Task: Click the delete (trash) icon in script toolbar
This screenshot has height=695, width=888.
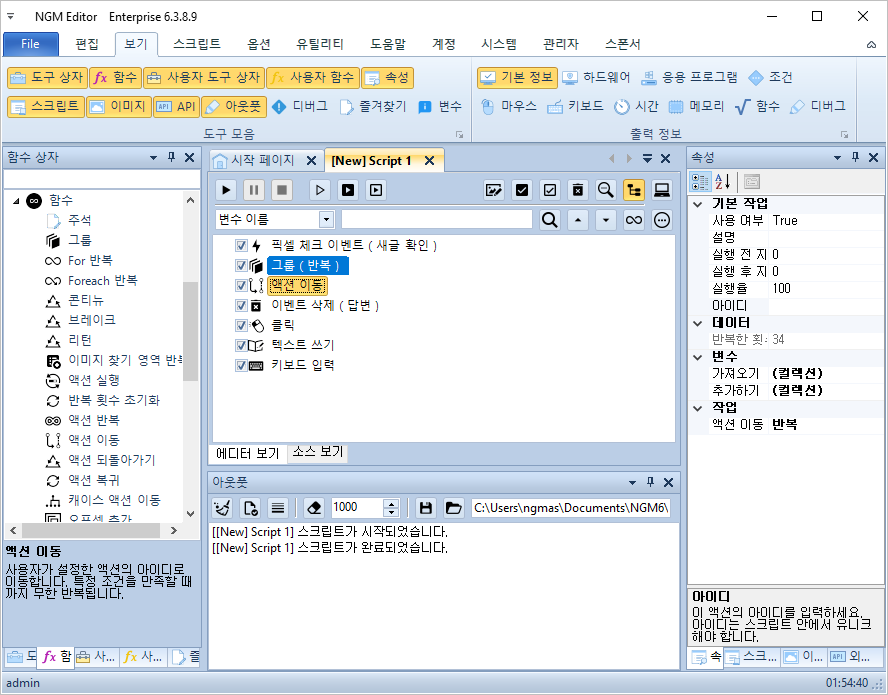Action: point(578,190)
